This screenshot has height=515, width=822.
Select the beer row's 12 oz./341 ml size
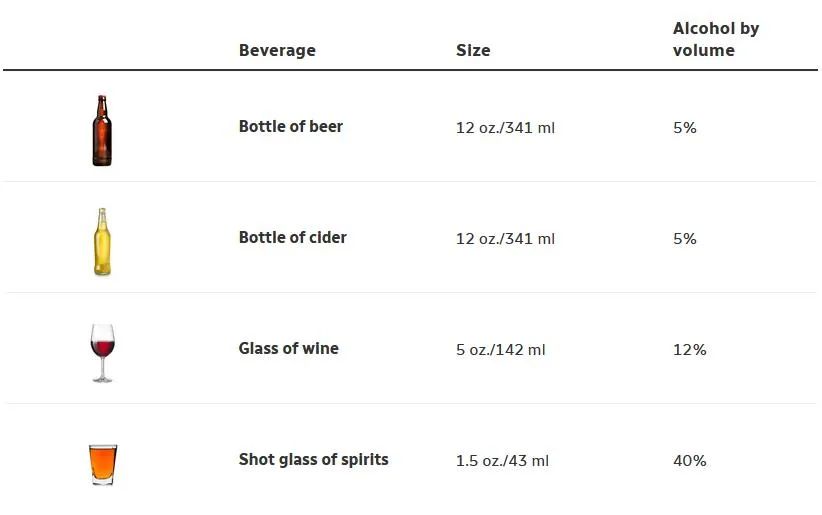pyautogui.click(x=505, y=128)
